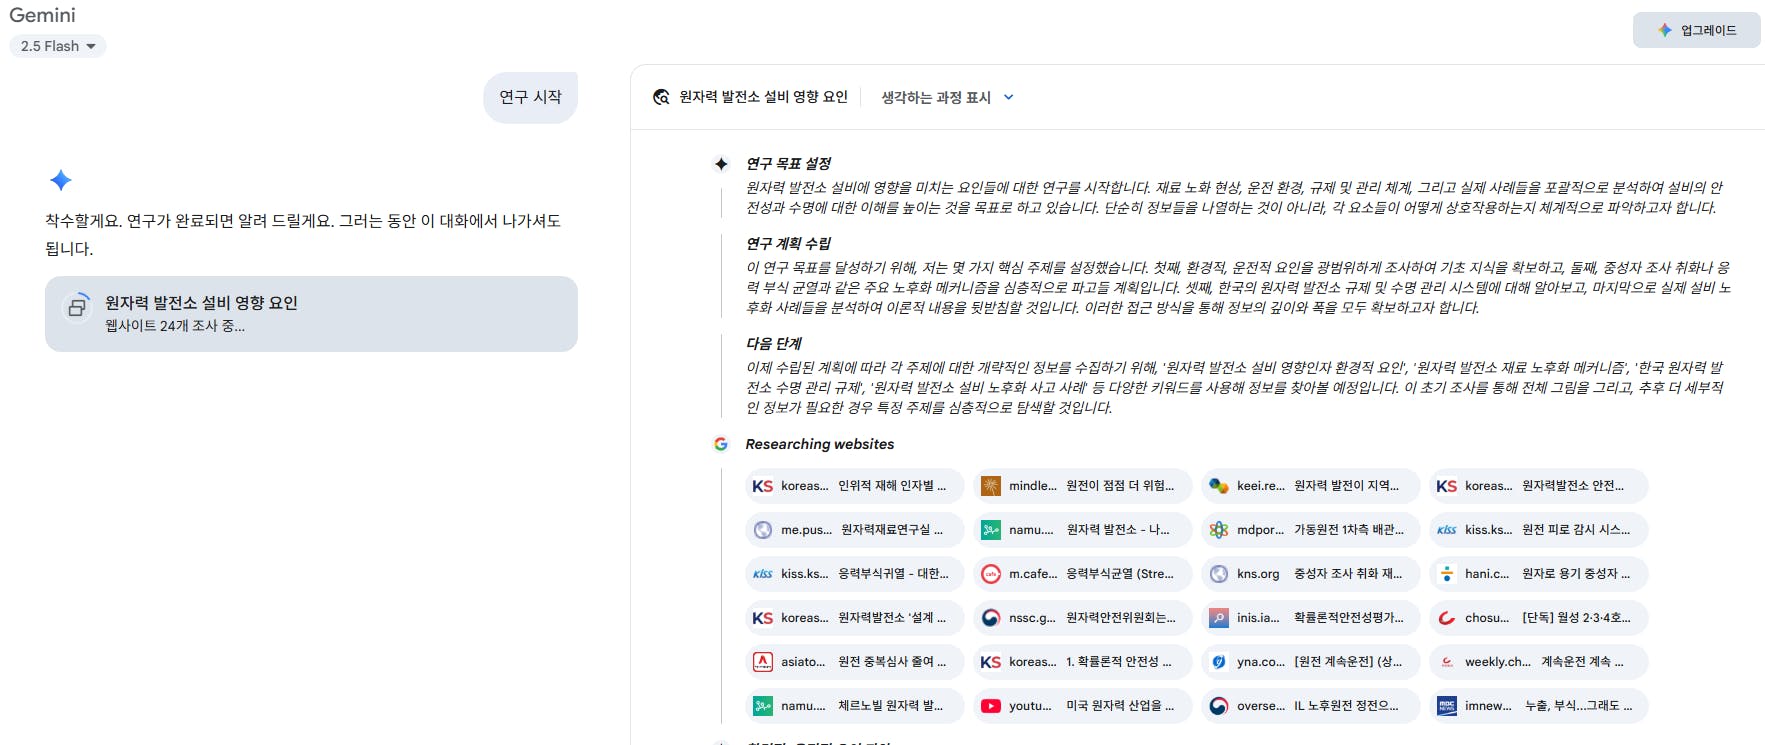Open the weekly.ch chip 계속운전 계속
The image size is (1765, 745).
pos(1538,662)
